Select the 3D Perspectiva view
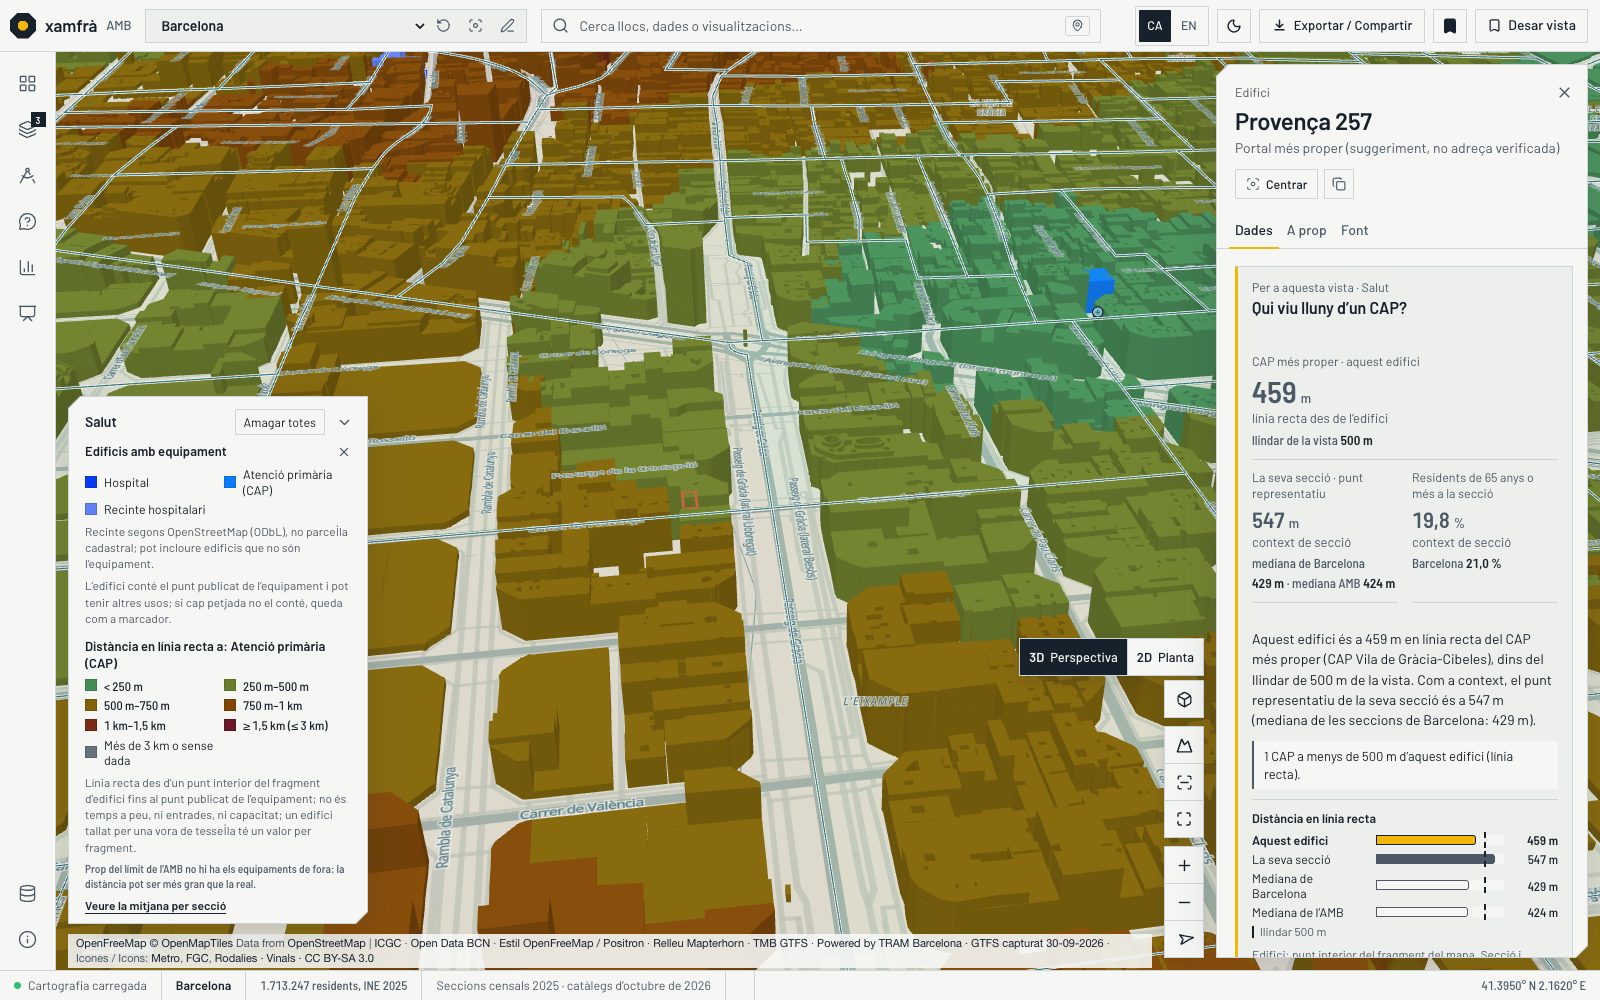 point(1073,657)
